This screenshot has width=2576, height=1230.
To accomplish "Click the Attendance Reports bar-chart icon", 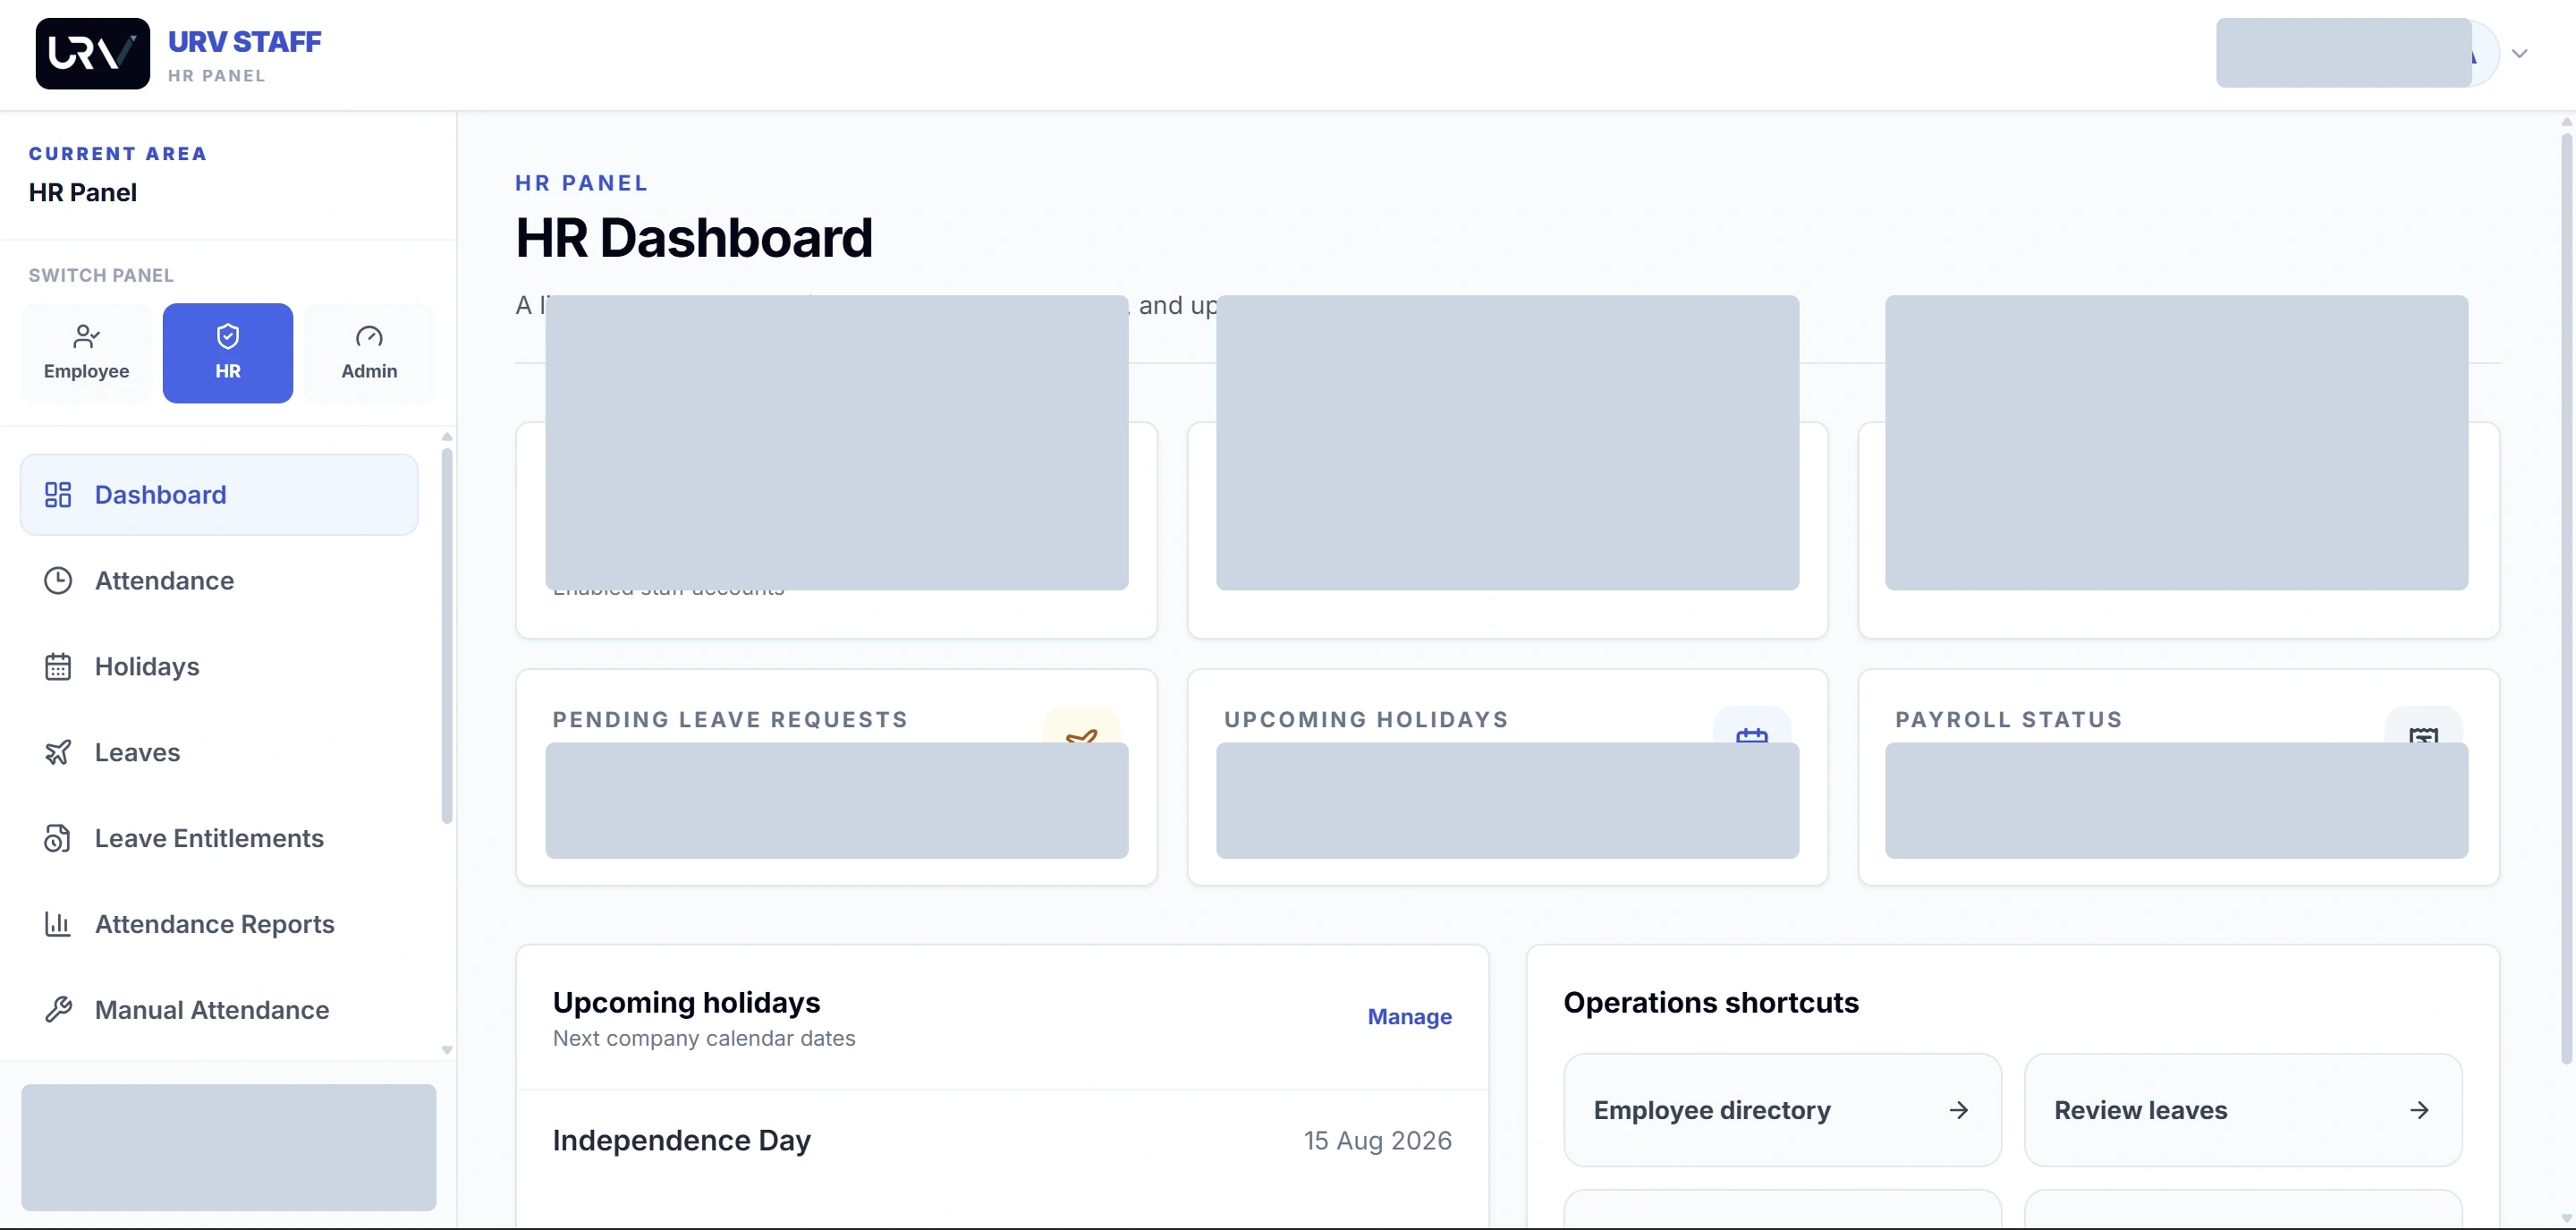I will (x=58, y=924).
